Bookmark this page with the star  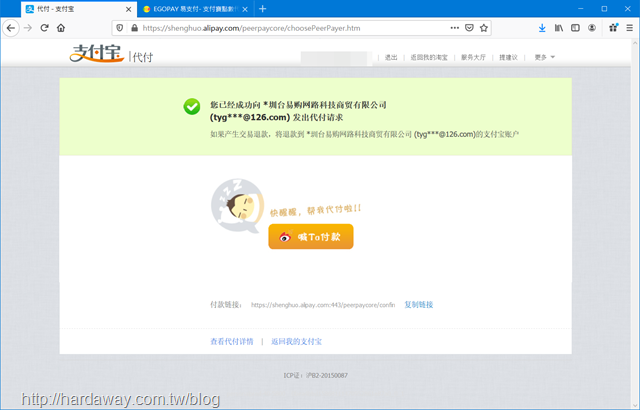coord(484,28)
